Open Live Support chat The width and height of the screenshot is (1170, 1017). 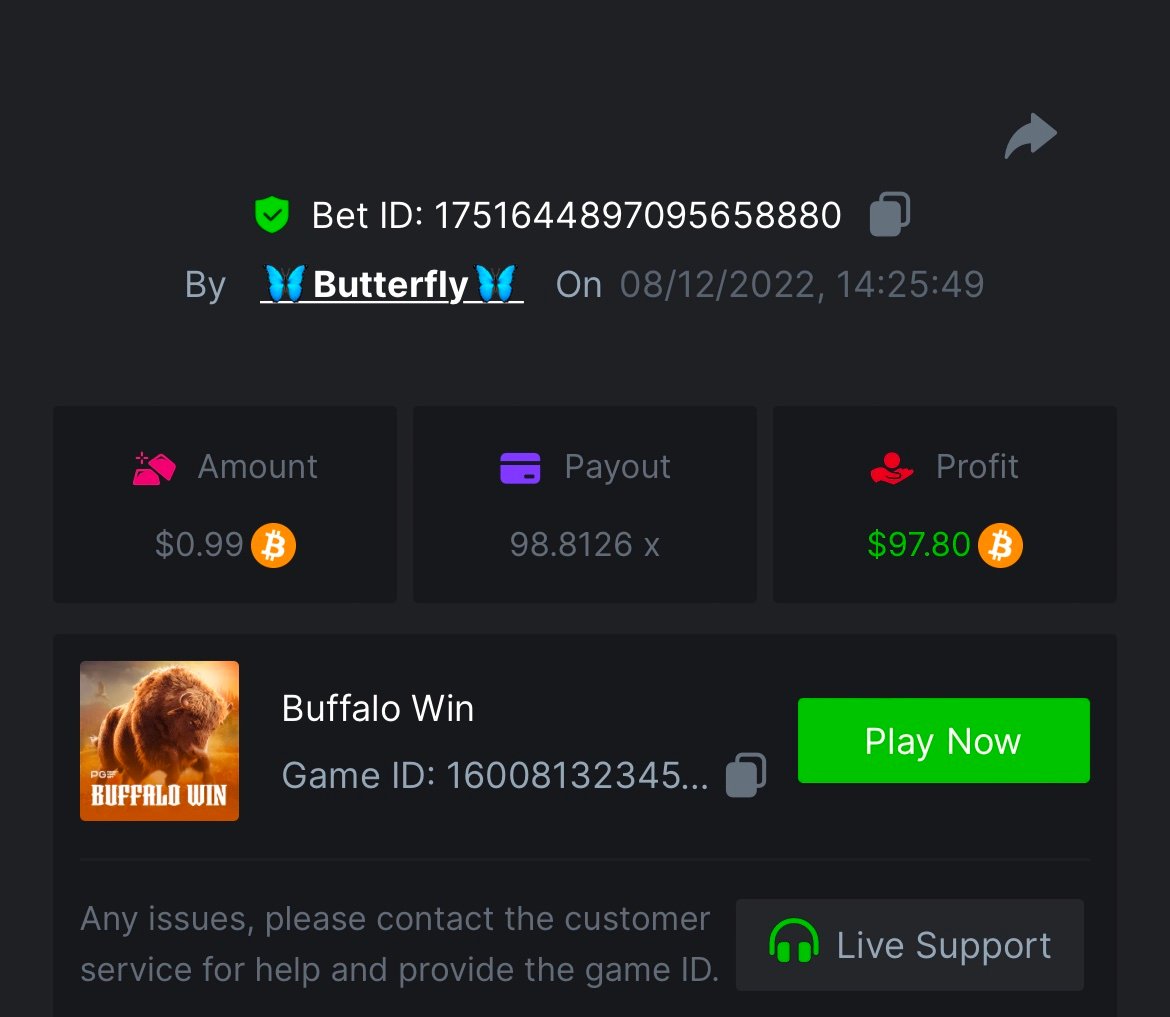pyautogui.click(x=910, y=945)
